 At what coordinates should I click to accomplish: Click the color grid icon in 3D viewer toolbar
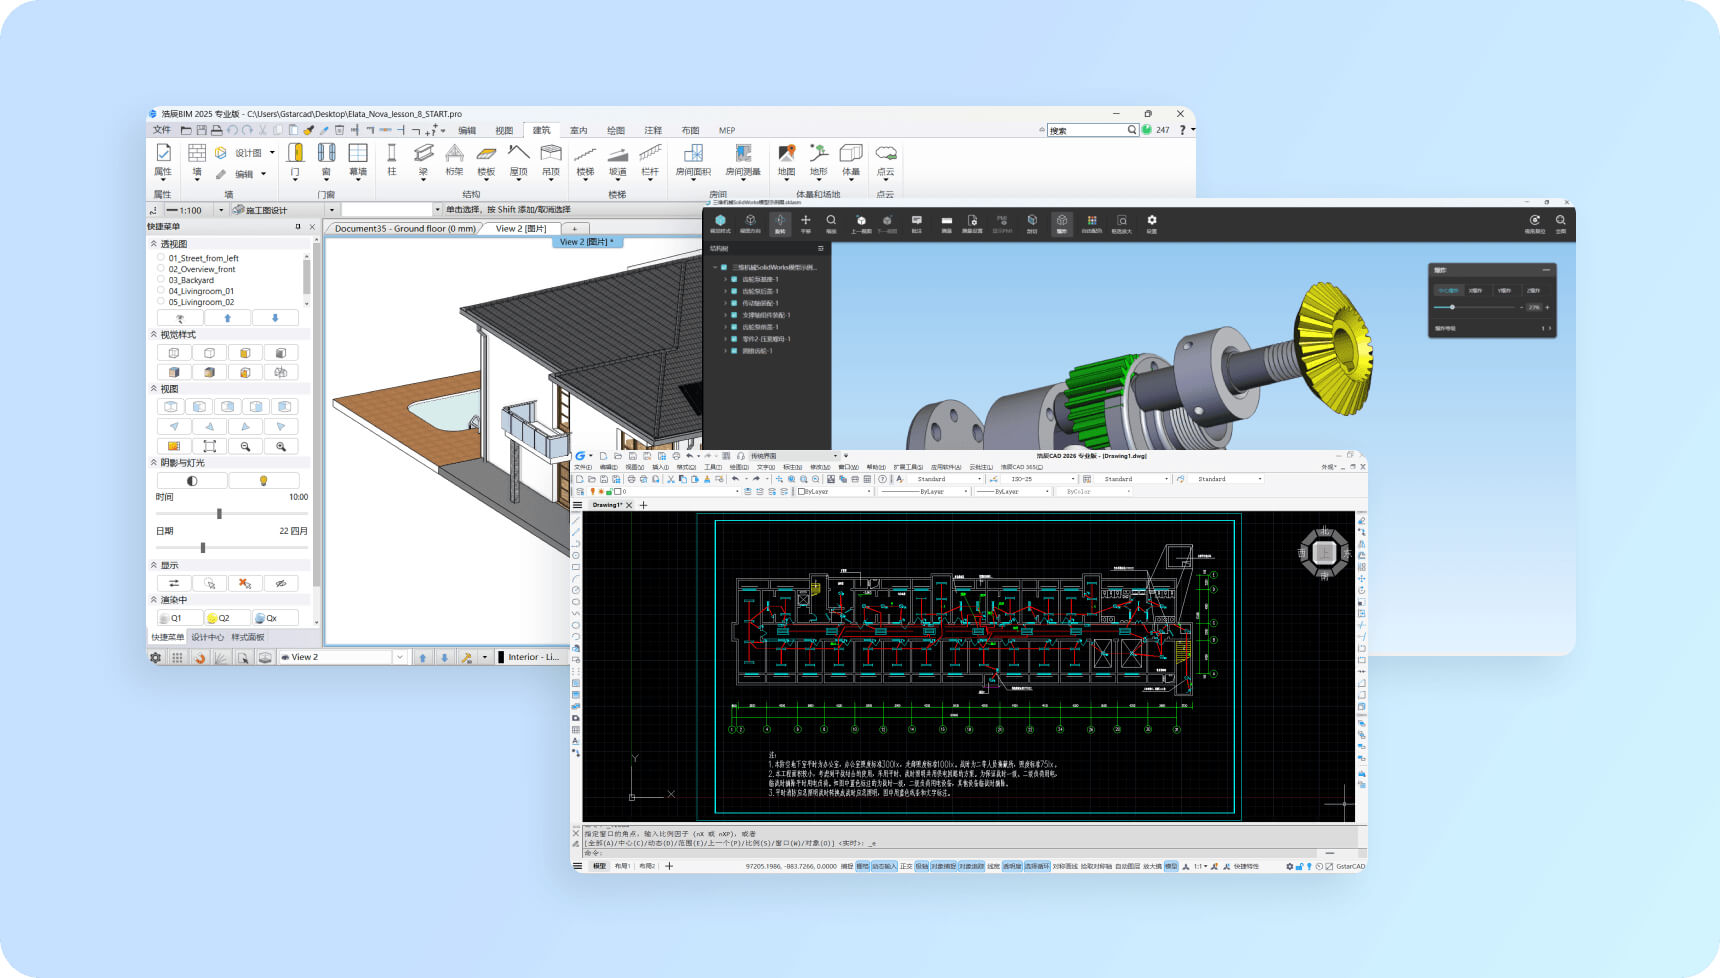tap(1091, 221)
